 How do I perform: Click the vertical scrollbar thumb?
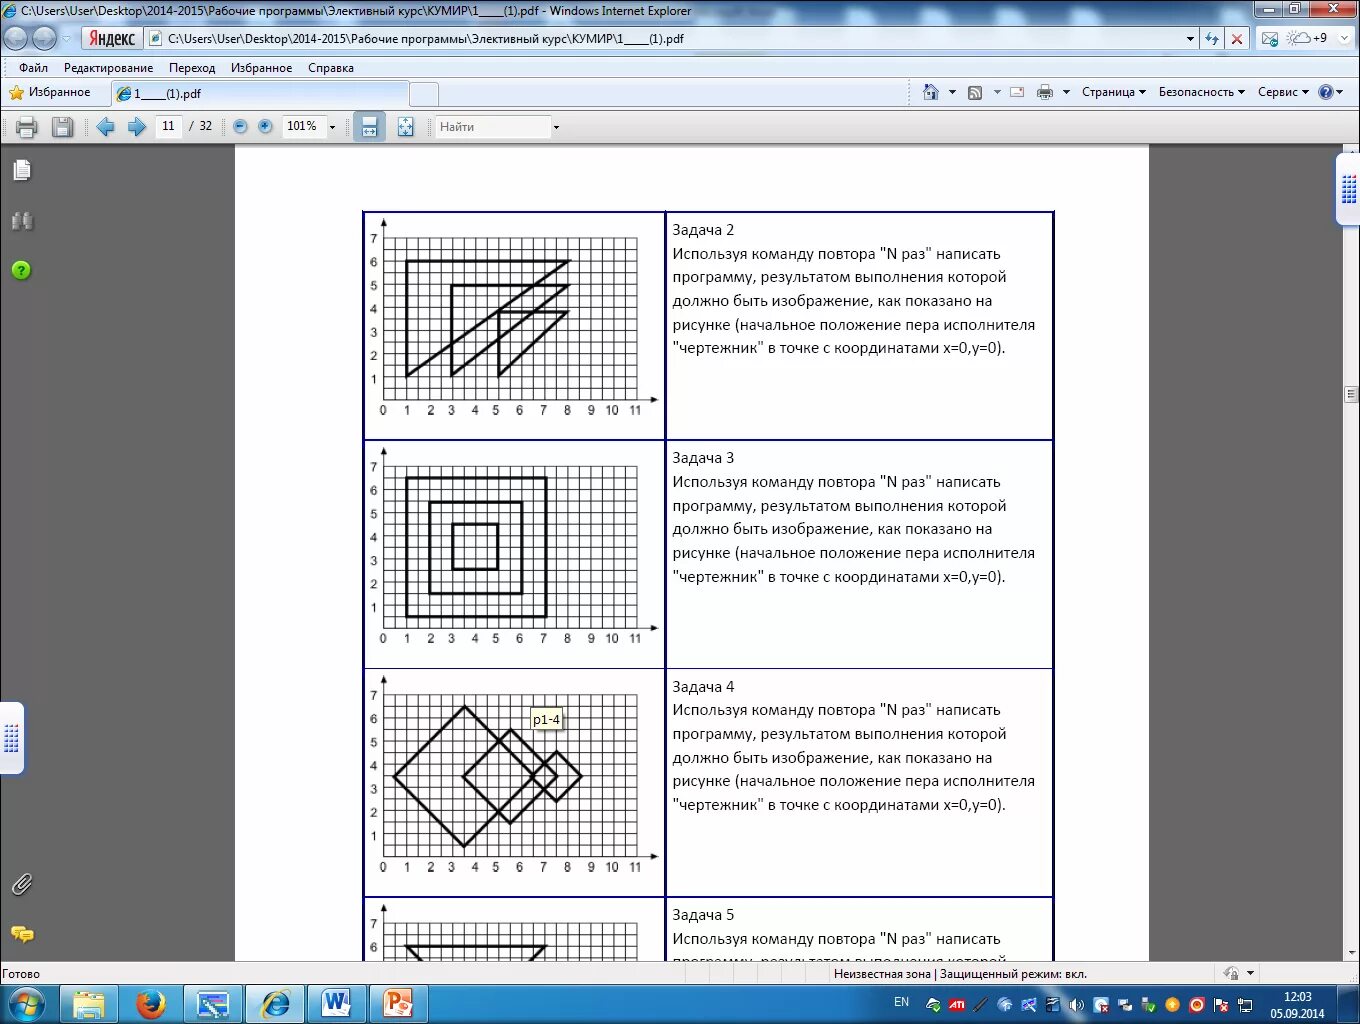(x=1351, y=394)
